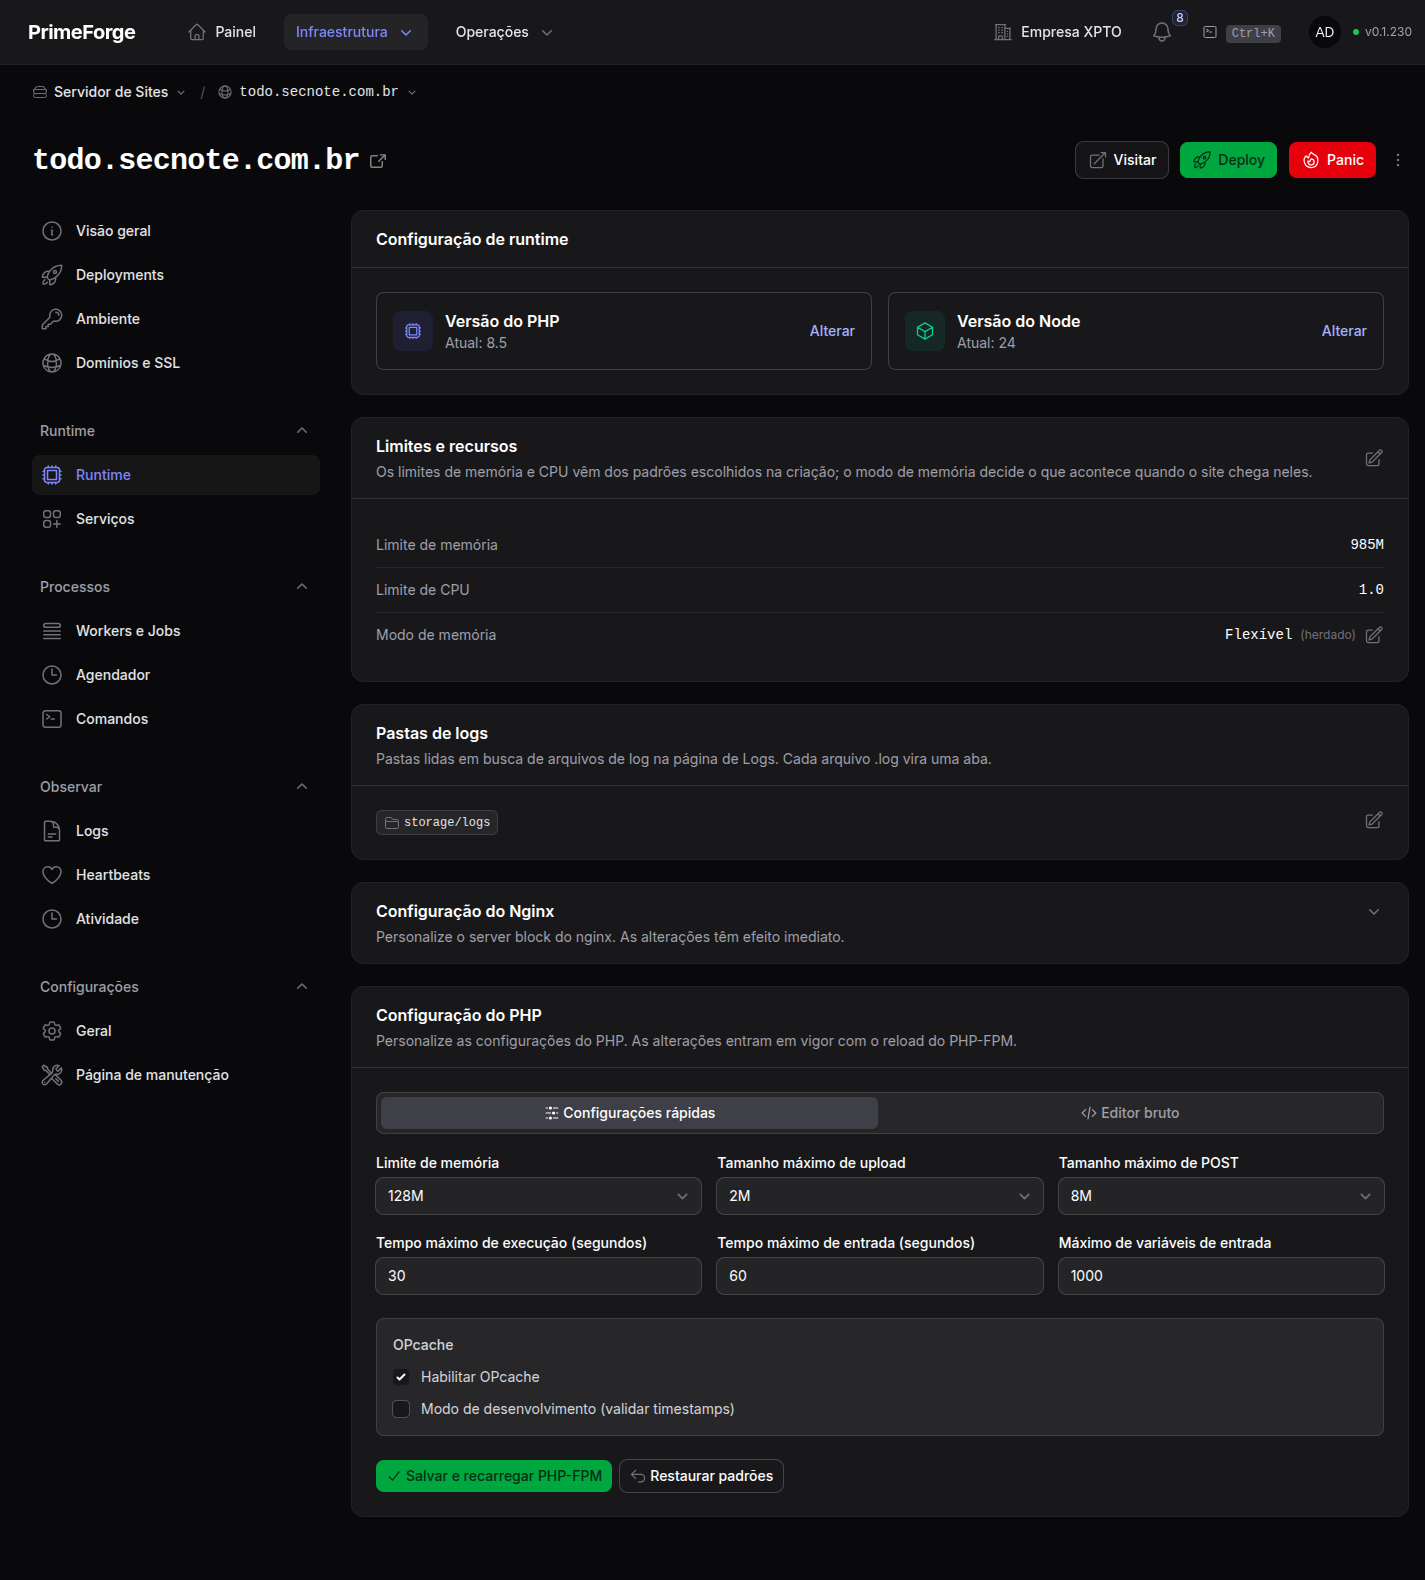Click the Visitar button
1425x1580 pixels.
(x=1122, y=160)
